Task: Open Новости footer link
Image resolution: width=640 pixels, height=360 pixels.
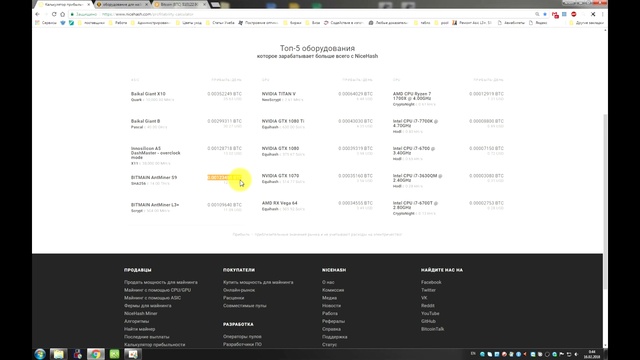Action: [331, 305]
